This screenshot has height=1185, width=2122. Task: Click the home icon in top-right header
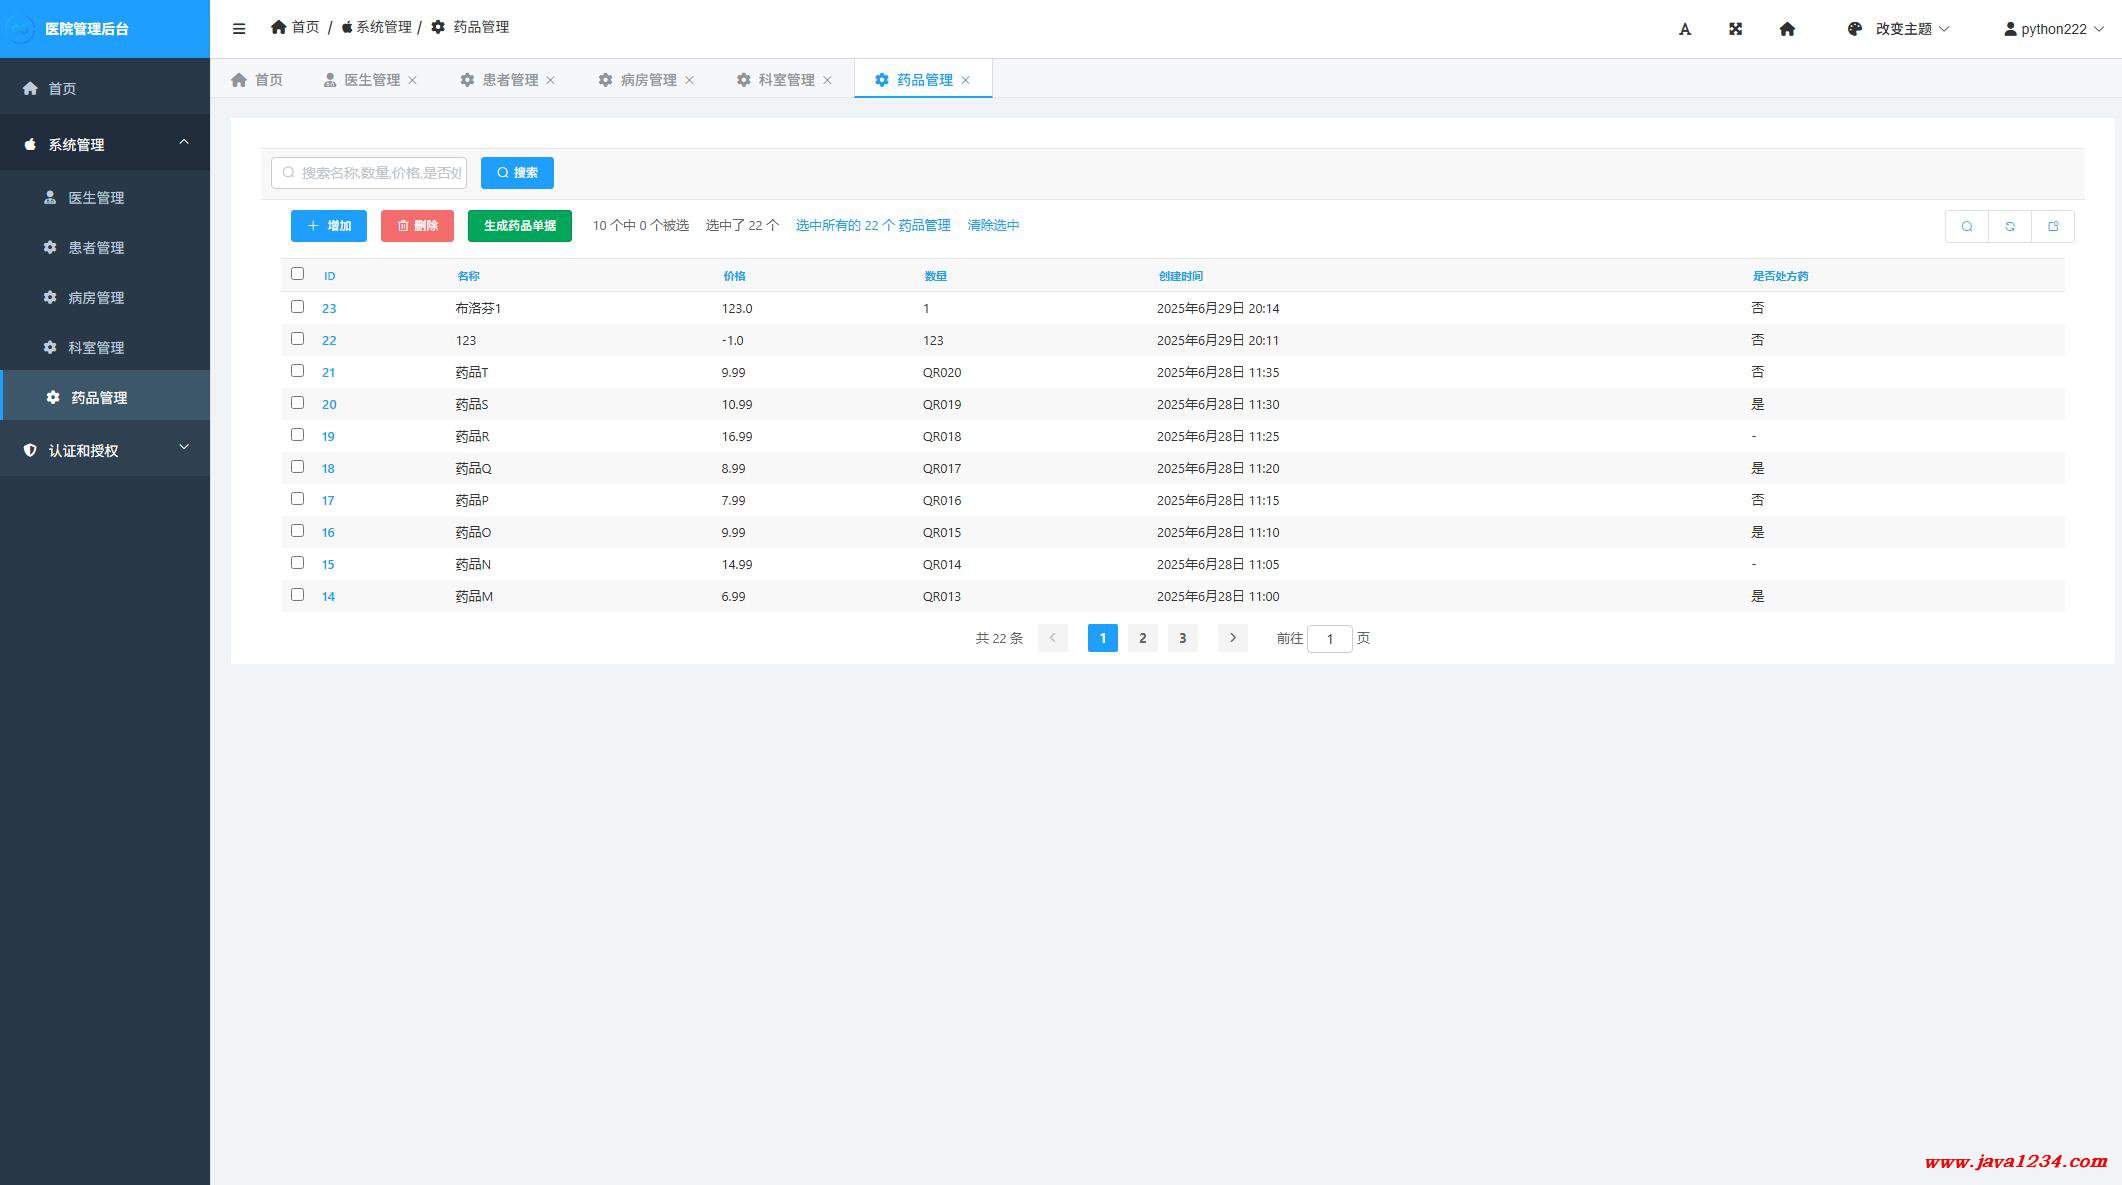(1787, 29)
